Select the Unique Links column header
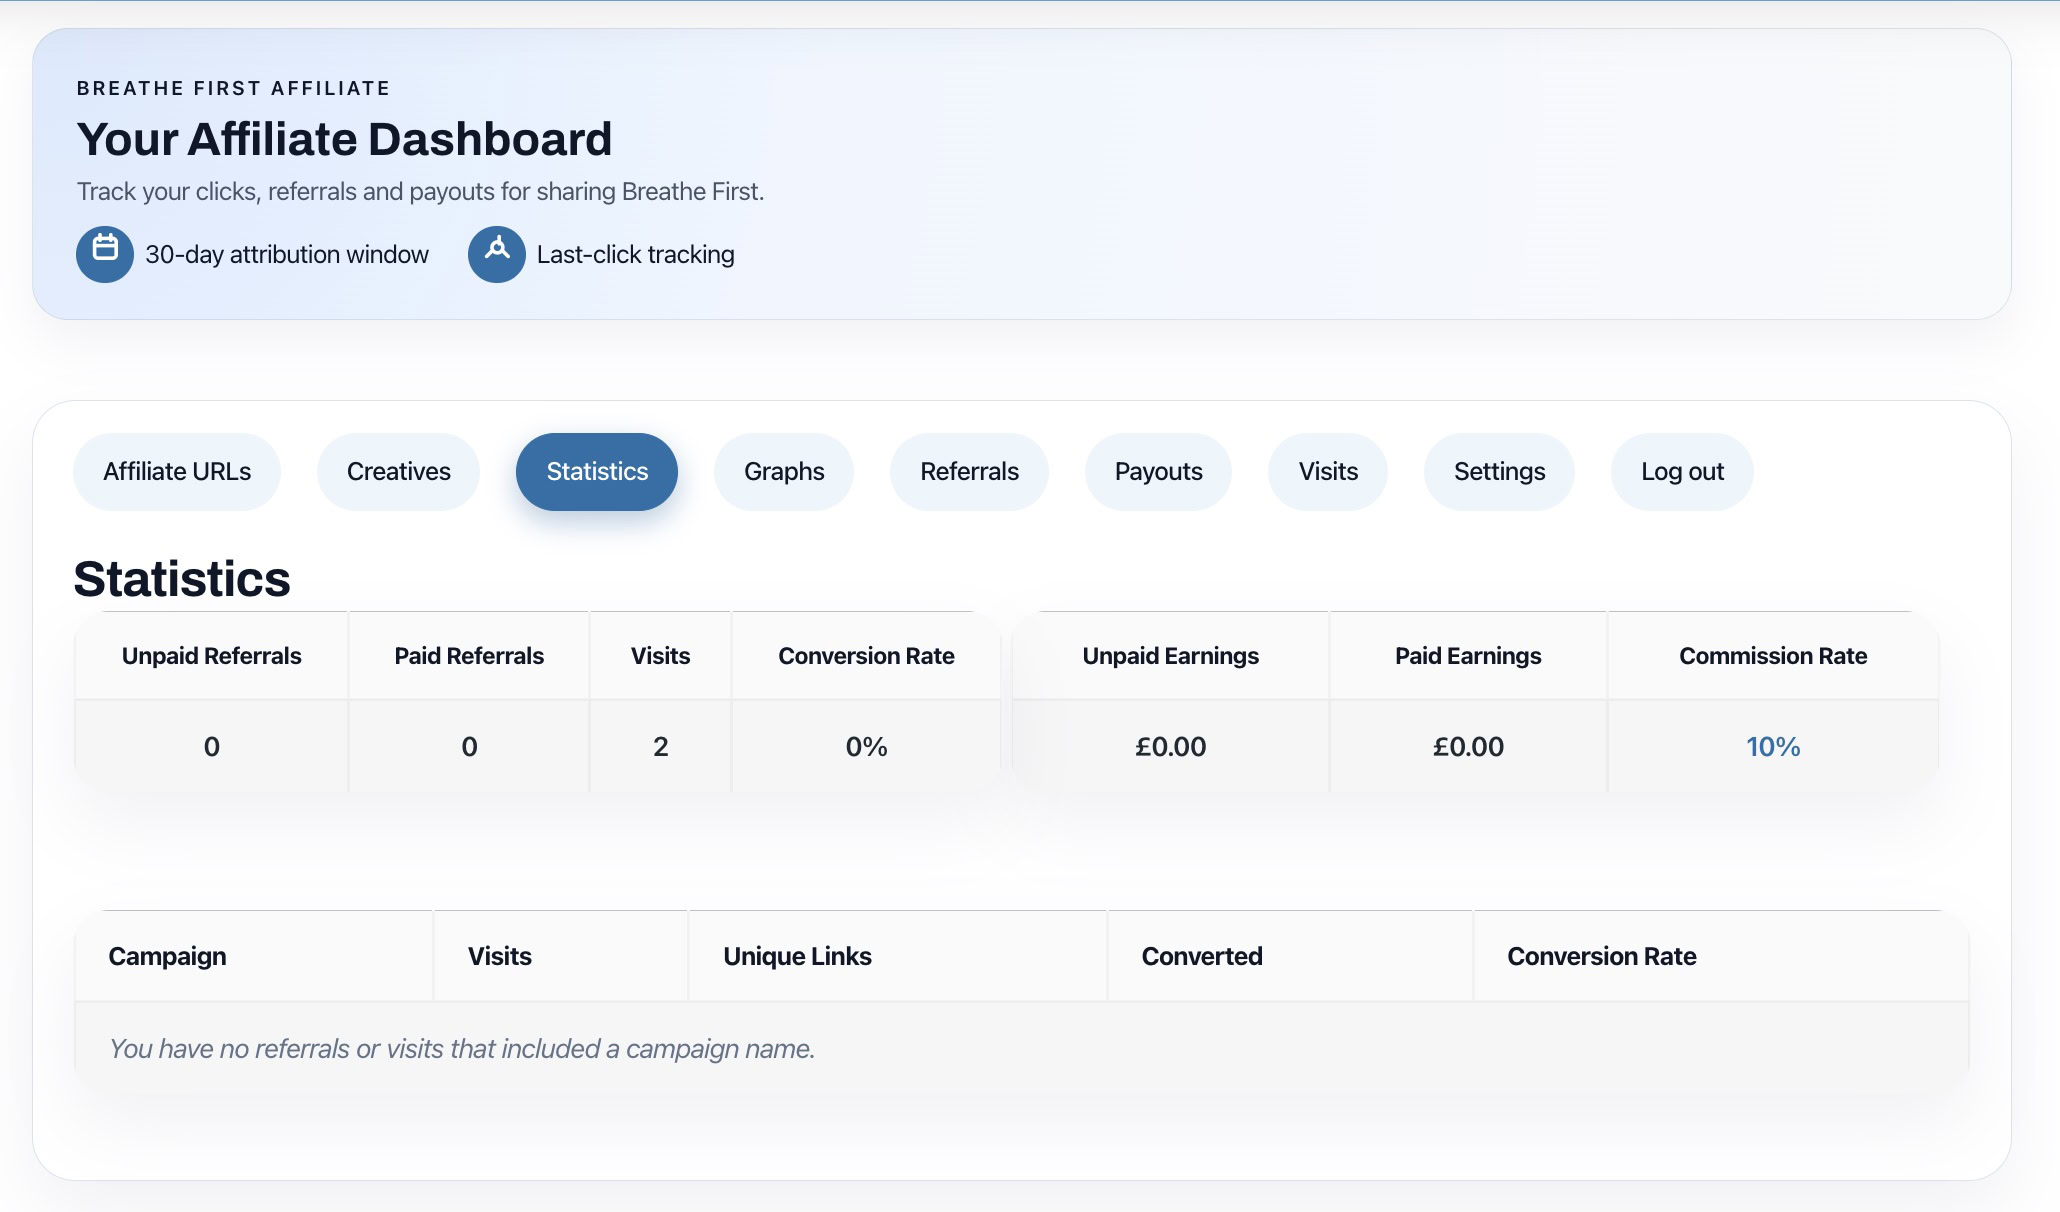This screenshot has height=1212, width=2060. pos(796,955)
